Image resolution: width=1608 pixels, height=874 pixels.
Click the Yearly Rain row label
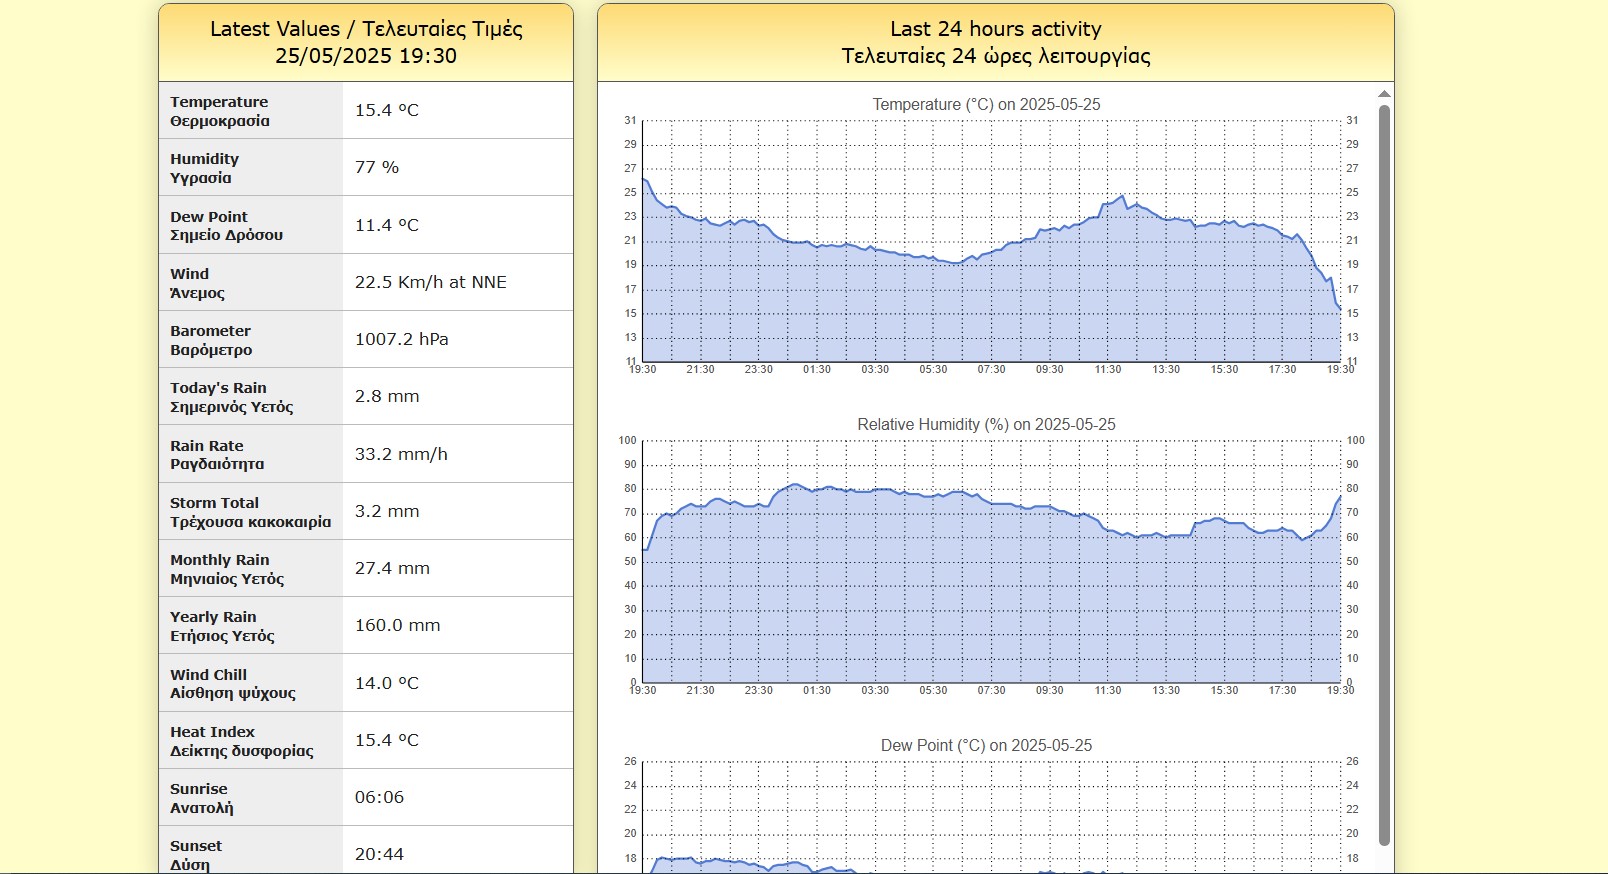click(x=222, y=626)
